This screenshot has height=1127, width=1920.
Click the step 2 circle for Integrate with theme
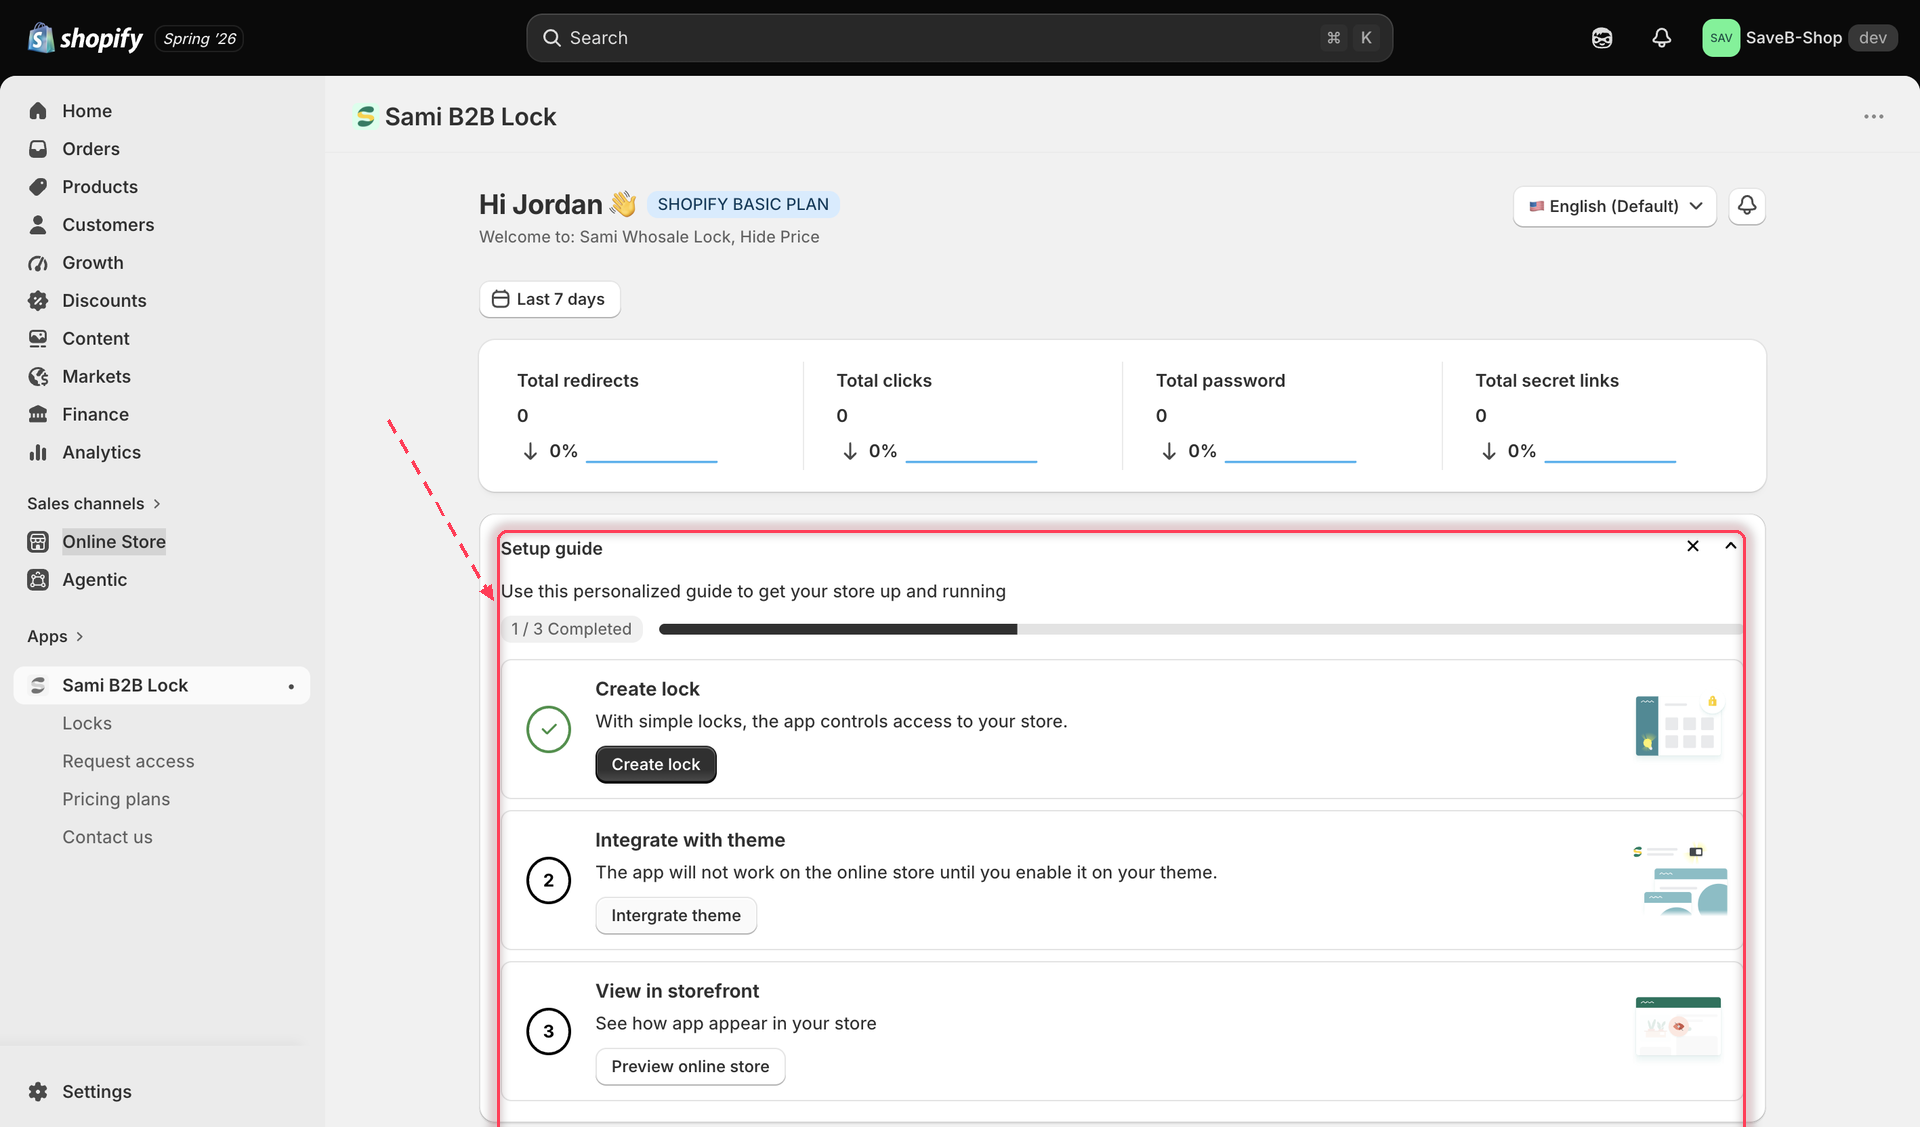point(549,880)
